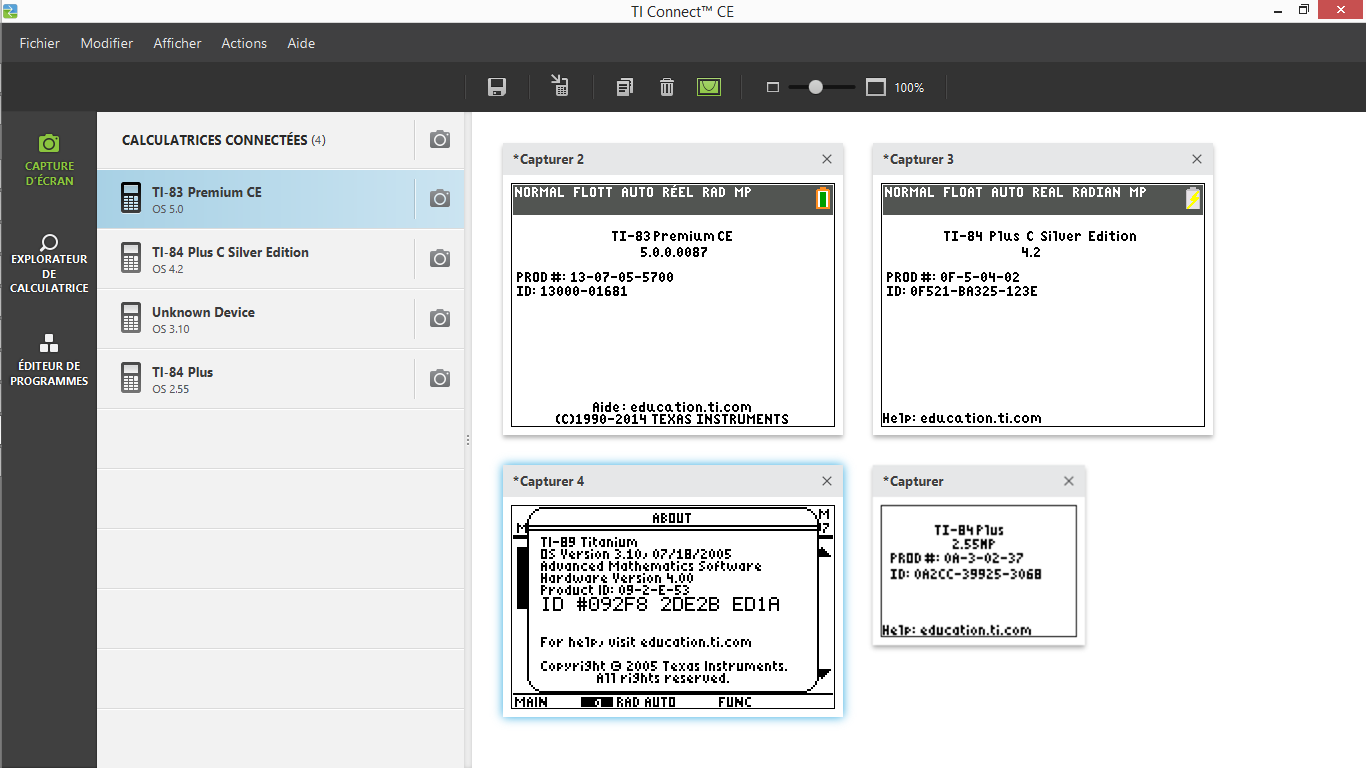Capture screen of TI-83 Premium CE
Viewport: 1366px width, 768px height.
click(440, 199)
